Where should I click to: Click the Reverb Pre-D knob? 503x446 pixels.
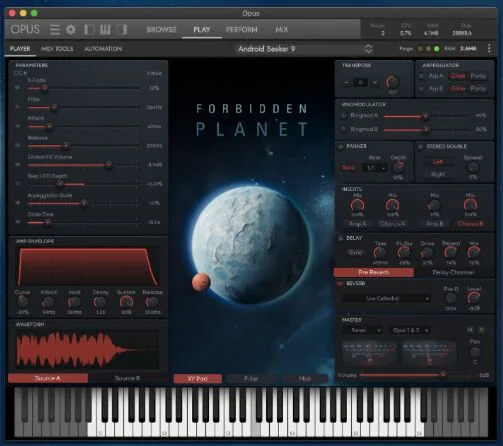(x=451, y=298)
